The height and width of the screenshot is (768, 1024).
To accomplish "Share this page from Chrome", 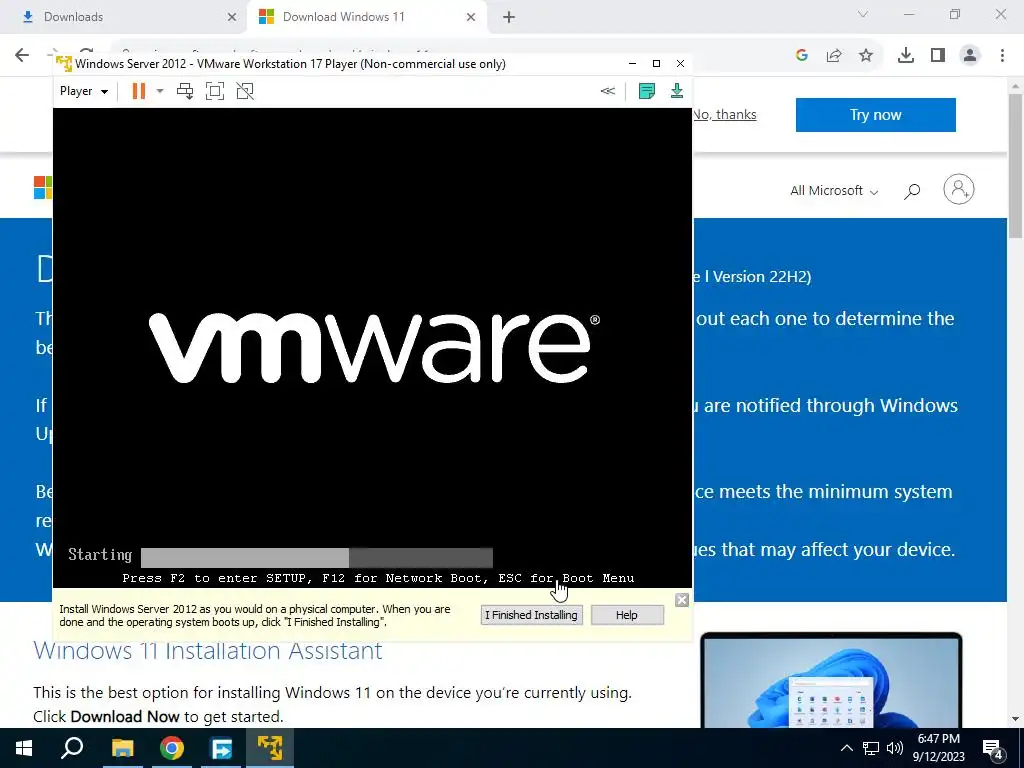I will coord(834,56).
